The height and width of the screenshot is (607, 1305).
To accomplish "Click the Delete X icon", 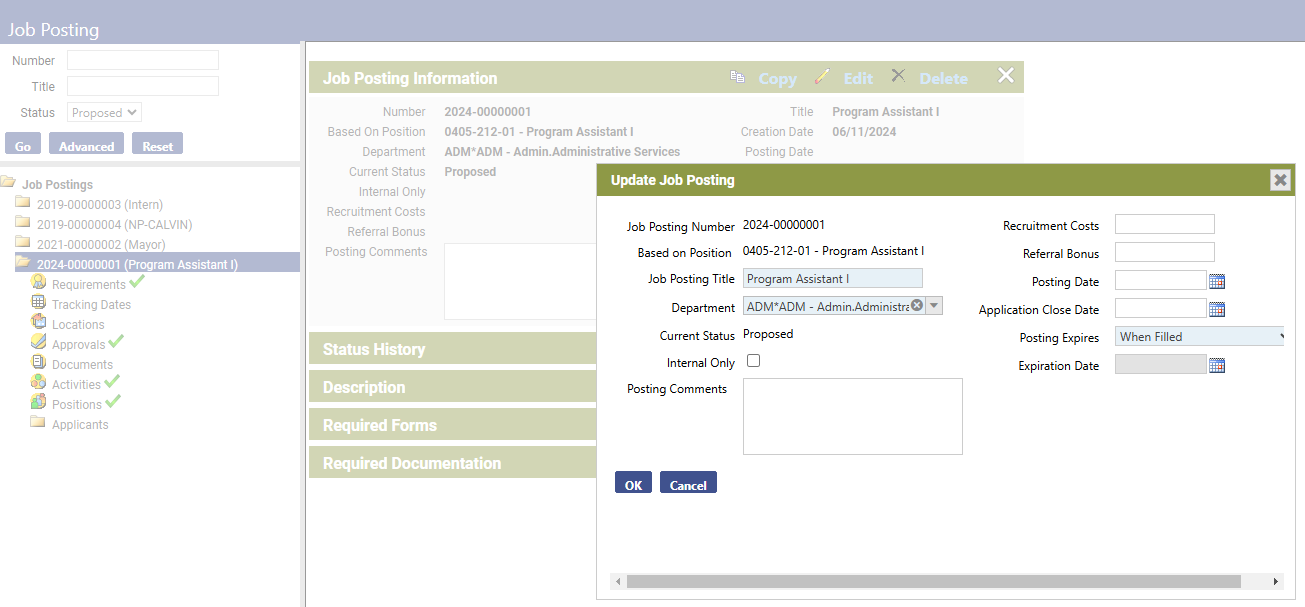I will point(898,76).
